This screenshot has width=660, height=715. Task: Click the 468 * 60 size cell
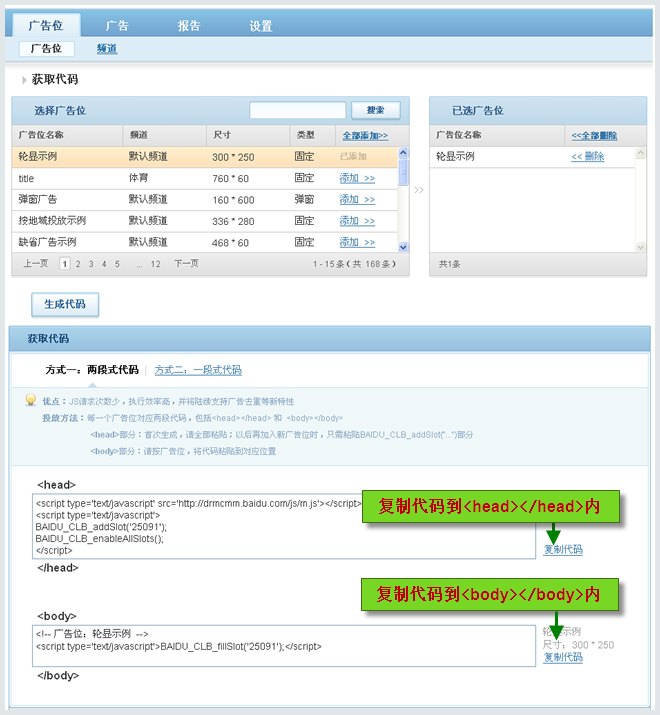click(x=230, y=243)
